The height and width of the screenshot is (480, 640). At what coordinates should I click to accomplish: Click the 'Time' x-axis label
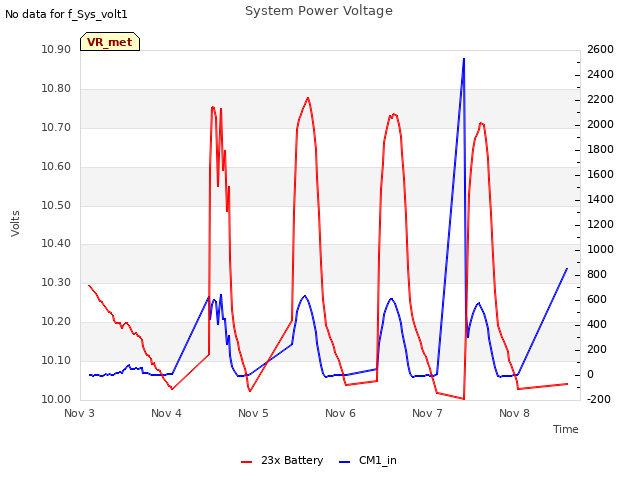click(566, 429)
